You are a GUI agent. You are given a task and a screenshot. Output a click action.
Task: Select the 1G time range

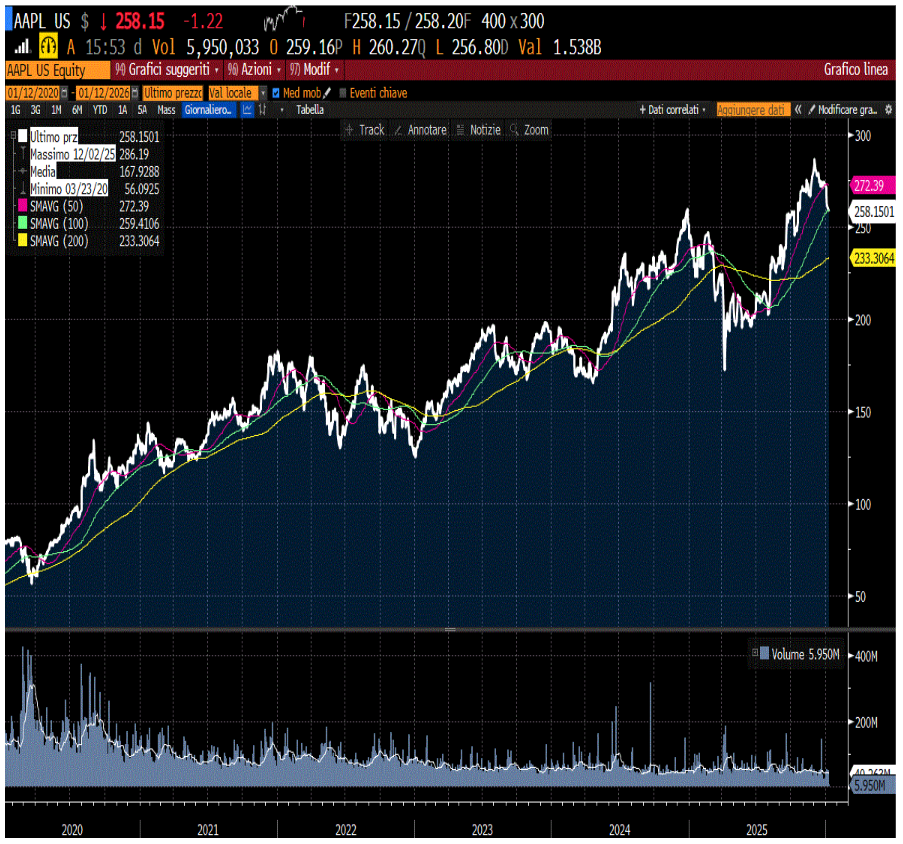point(16,110)
